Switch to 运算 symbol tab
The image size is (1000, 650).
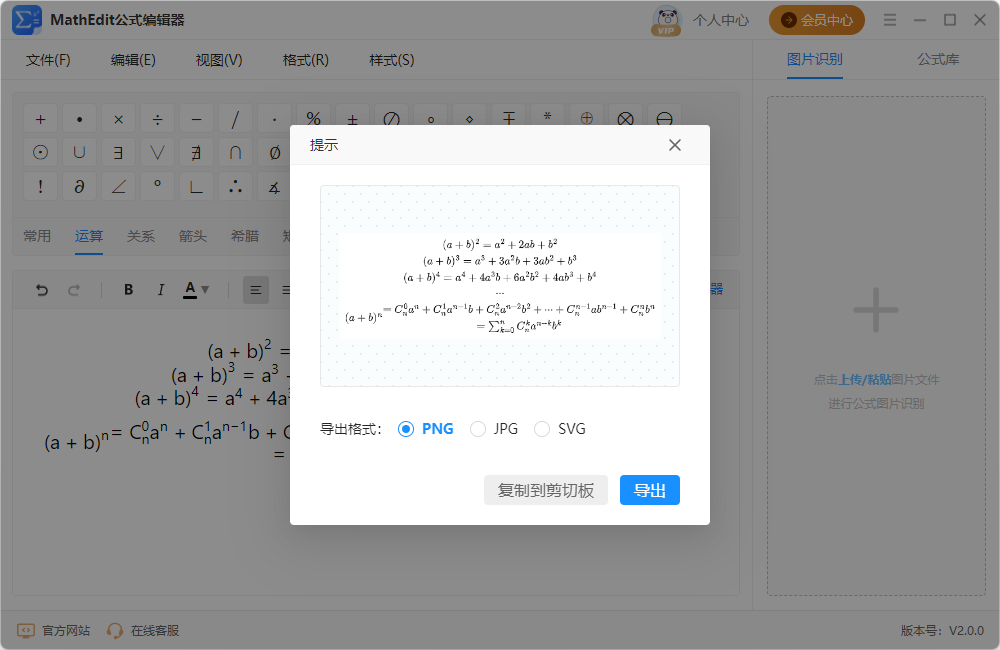[x=89, y=236]
